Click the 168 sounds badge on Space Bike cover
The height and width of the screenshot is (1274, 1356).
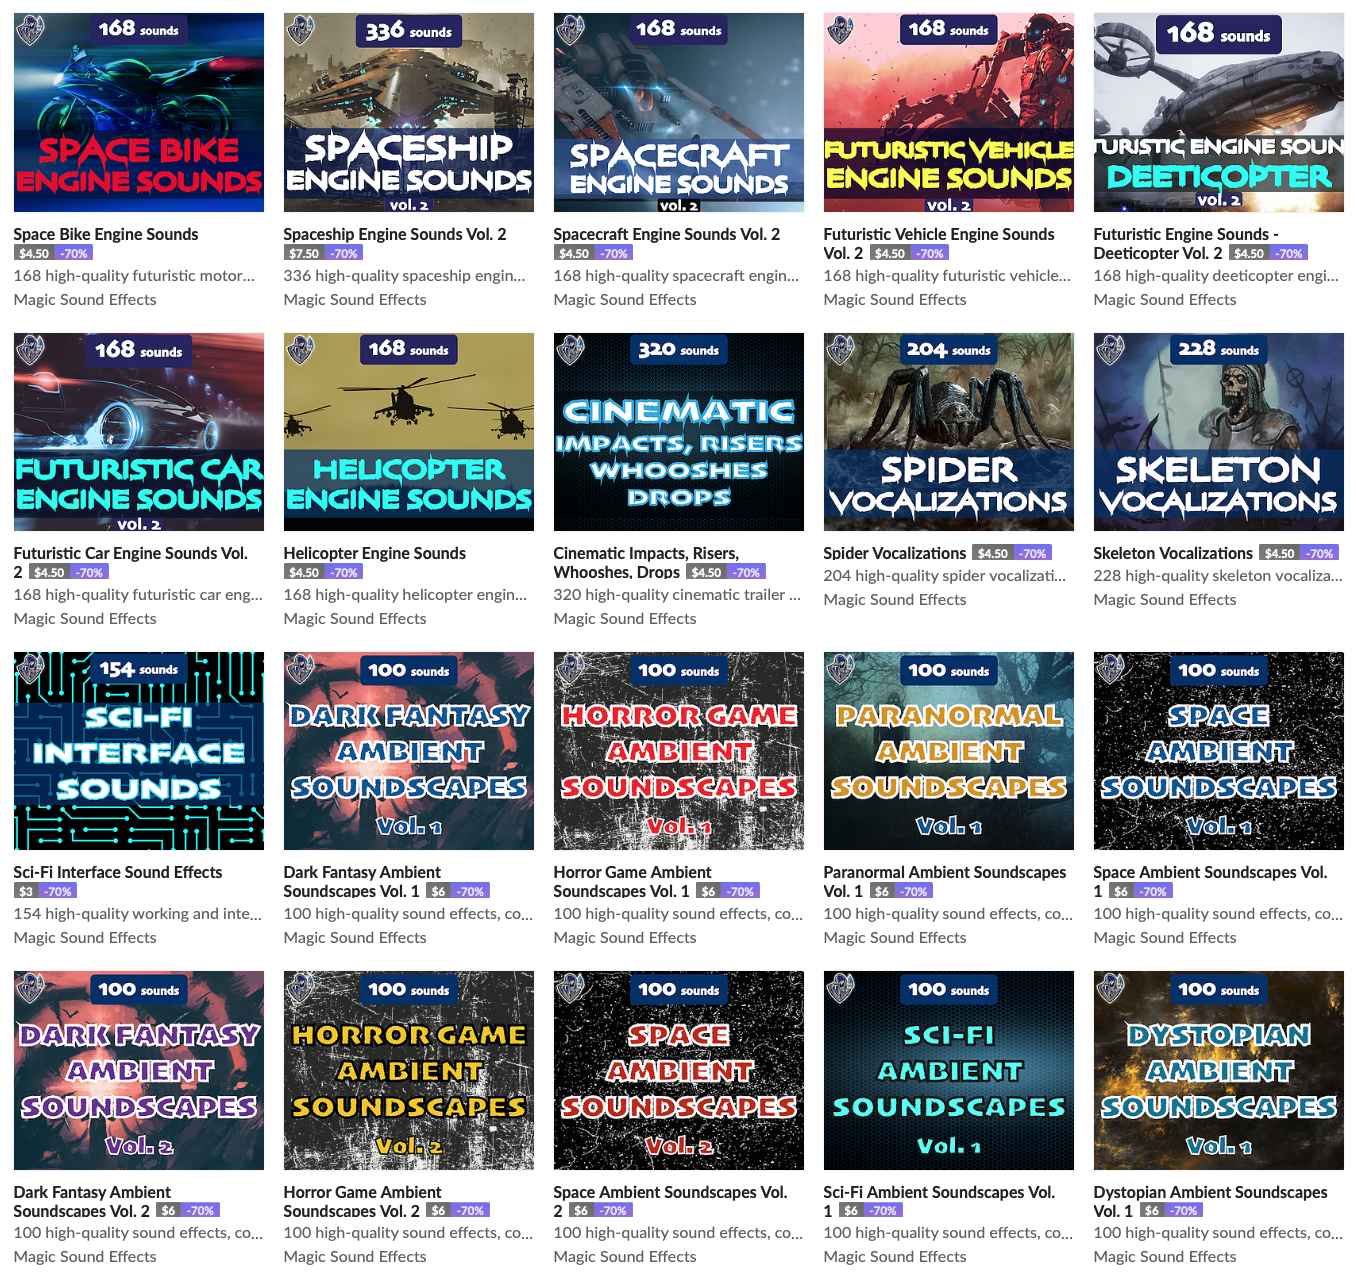tap(138, 29)
